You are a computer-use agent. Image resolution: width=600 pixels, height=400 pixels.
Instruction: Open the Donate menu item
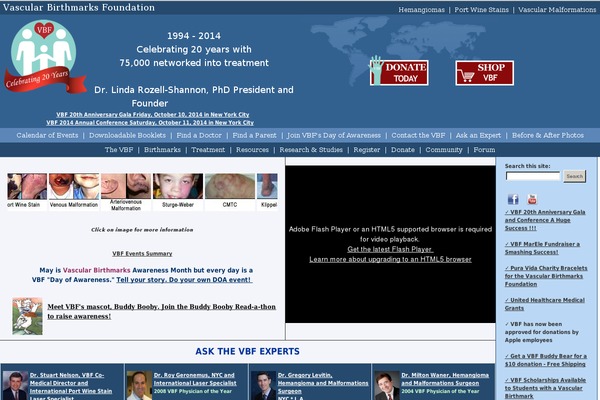(x=403, y=150)
